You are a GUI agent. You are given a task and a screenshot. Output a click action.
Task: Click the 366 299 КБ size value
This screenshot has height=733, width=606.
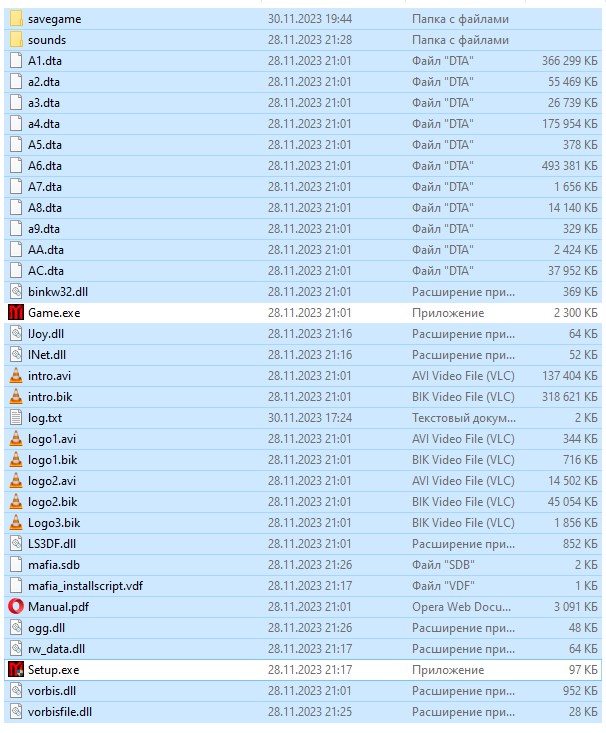[570, 61]
